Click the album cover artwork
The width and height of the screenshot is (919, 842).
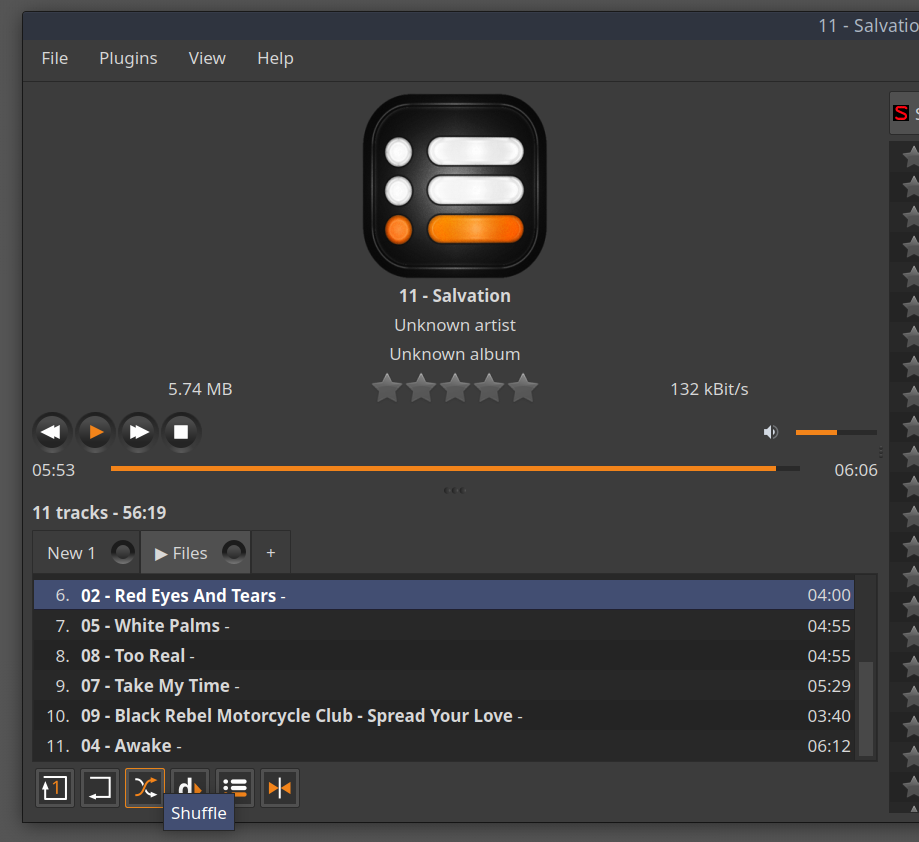455,186
